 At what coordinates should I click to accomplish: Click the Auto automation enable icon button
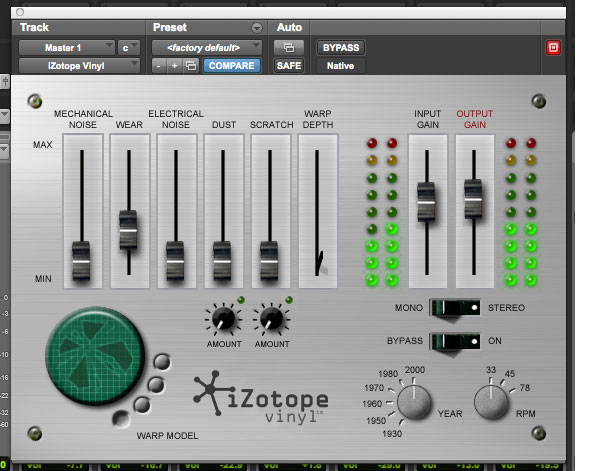(289, 48)
